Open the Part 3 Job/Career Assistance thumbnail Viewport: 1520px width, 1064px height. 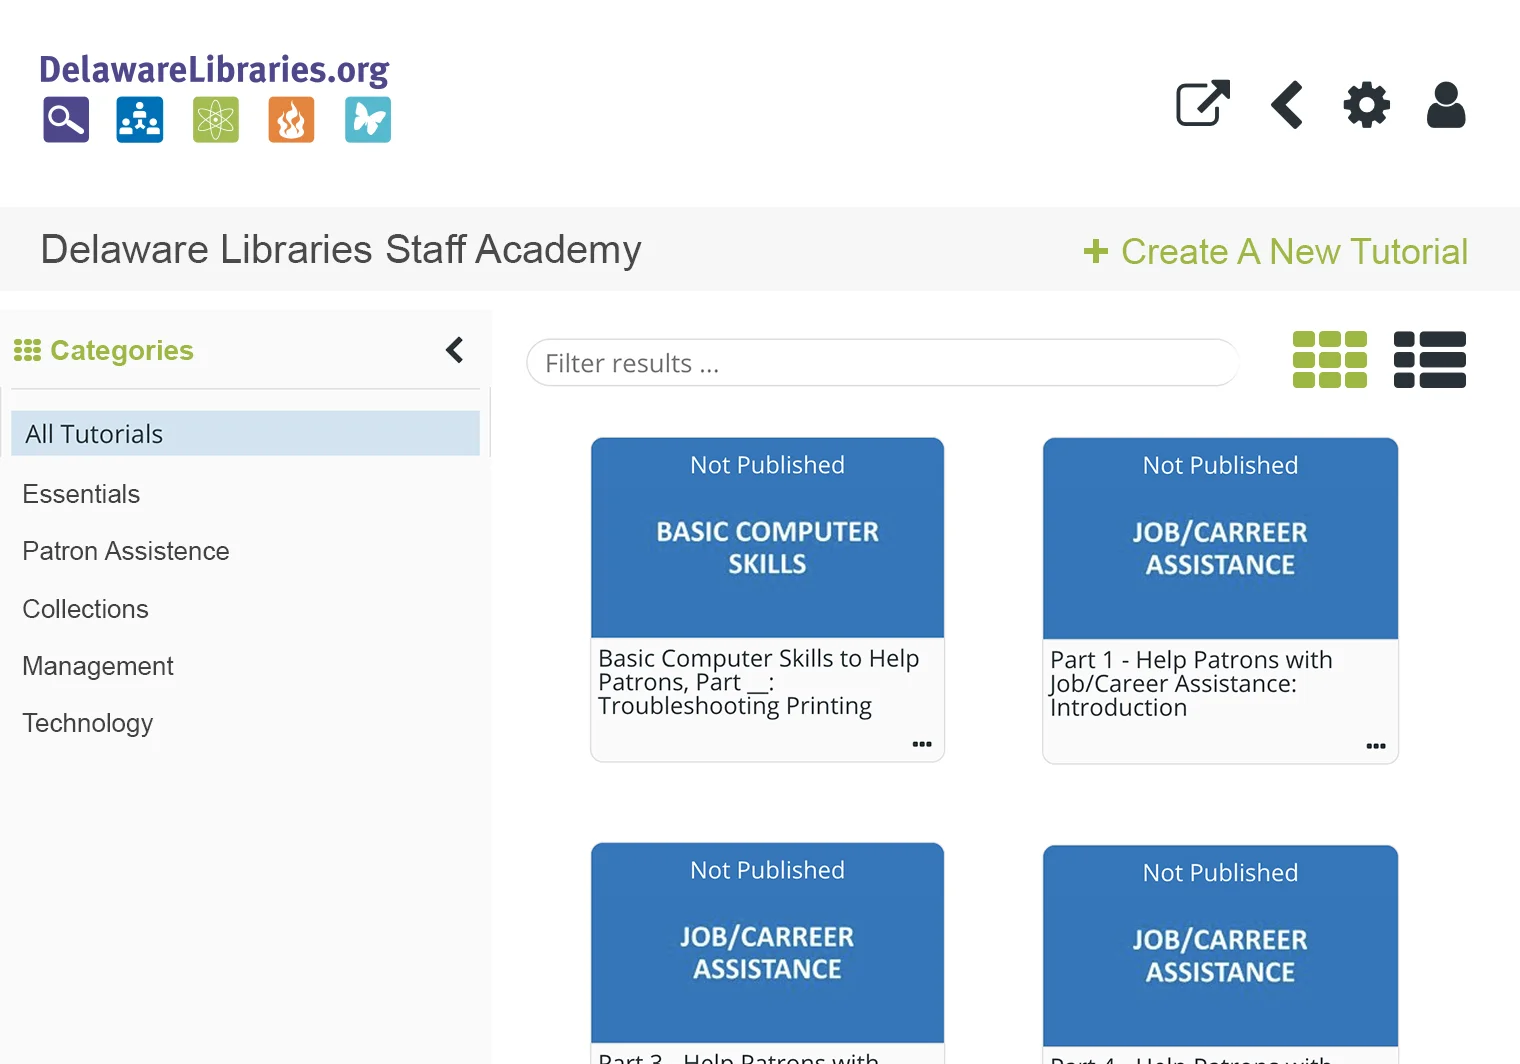(x=768, y=943)
